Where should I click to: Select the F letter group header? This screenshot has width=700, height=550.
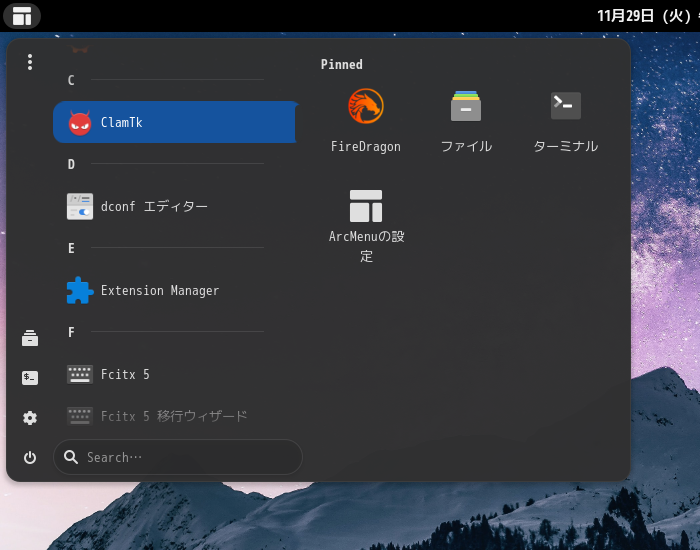point(71,332)
